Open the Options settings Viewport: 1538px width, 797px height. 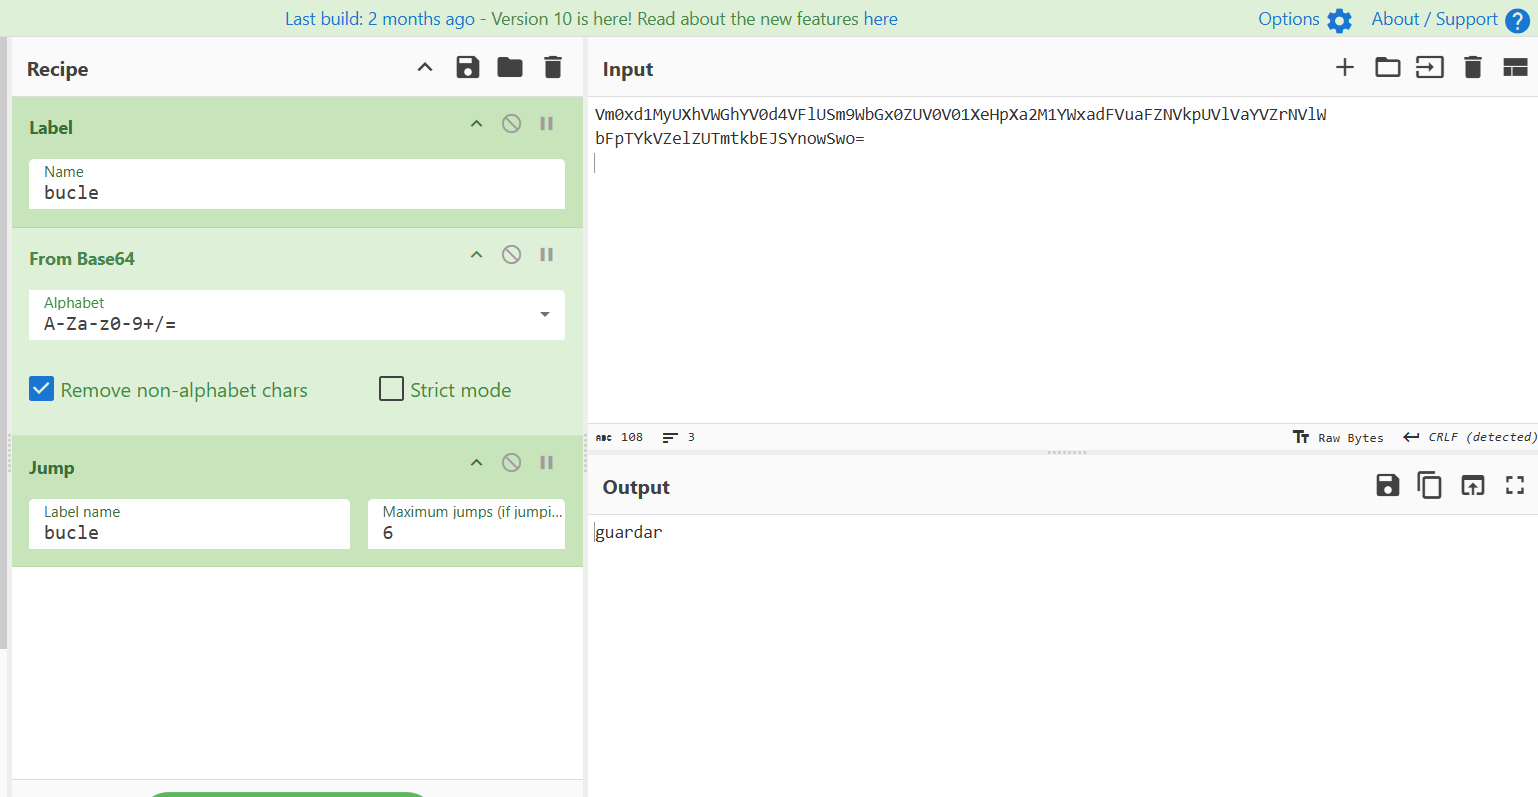click(x=1304, y=19)
